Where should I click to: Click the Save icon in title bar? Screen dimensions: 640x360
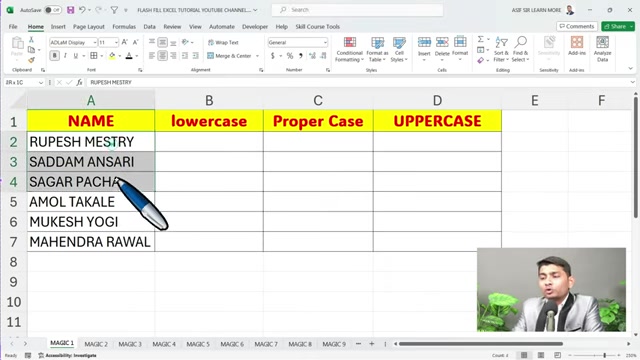point(71,10)
